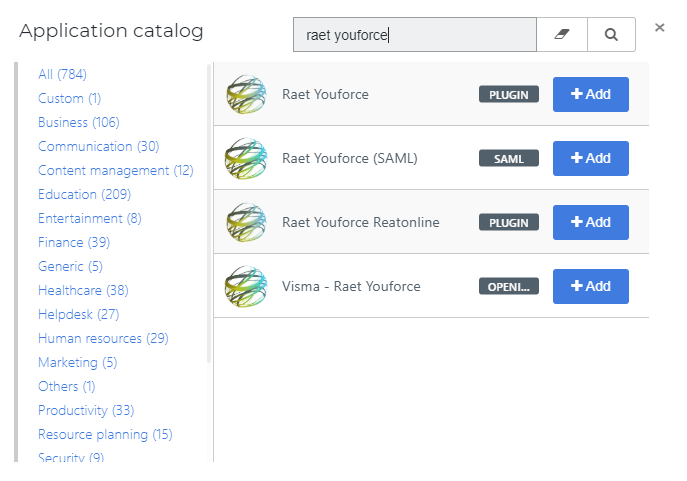Focus the catalog search field
This screenshot has height=481, width=687.
pyautogui.click(x=414, y=35)
